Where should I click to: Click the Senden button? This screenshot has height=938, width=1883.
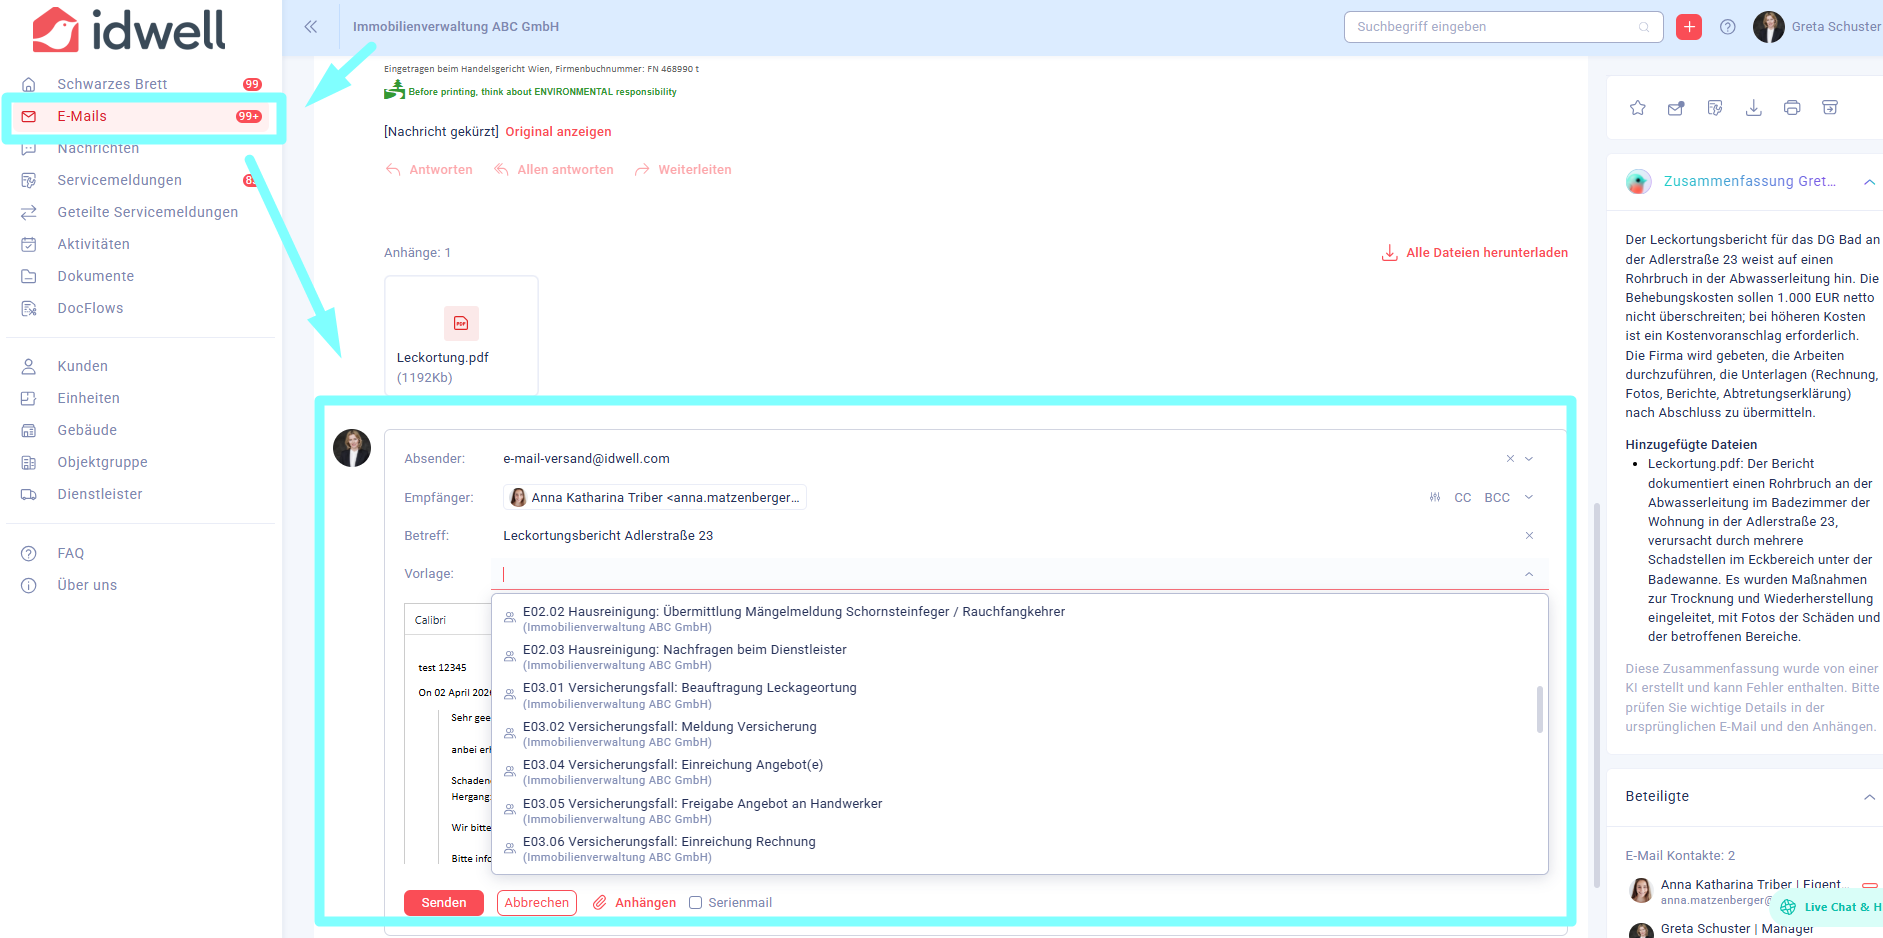(444, 903)
